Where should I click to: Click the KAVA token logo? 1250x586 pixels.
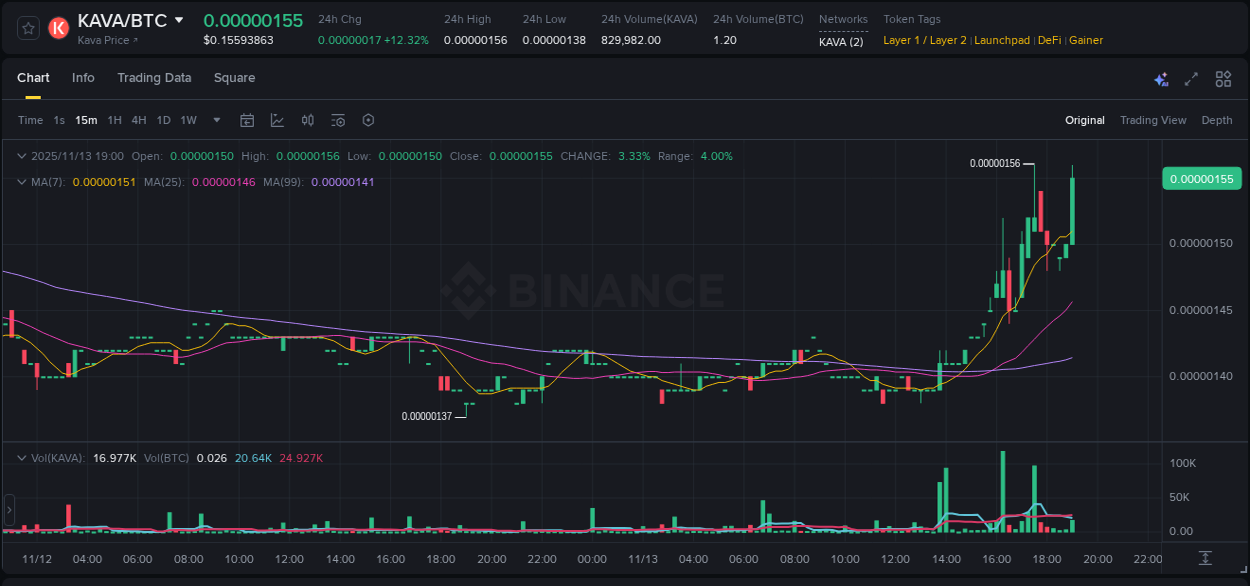coord(58,28)
